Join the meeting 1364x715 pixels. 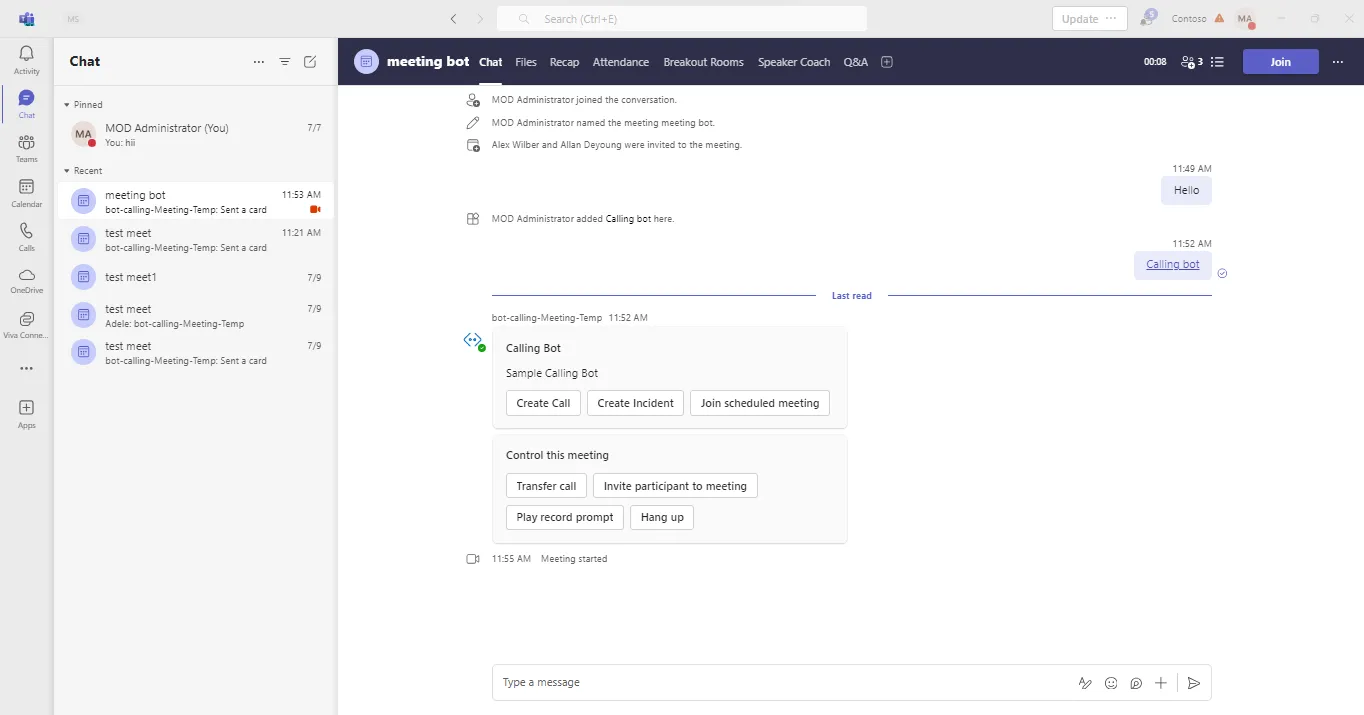(1280, 62)
